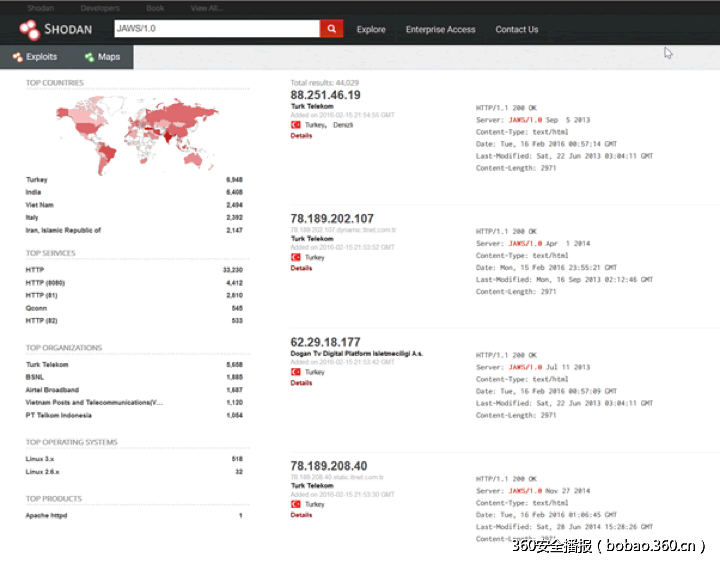Filter by Turk Telekom in top organizations
Image resolution: width=720 pixels, height=564 pixels.
click(x=48, y=365)
